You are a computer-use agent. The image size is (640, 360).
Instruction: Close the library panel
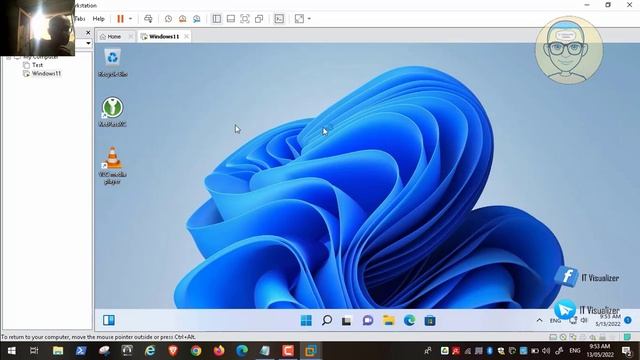pos(88,32)
